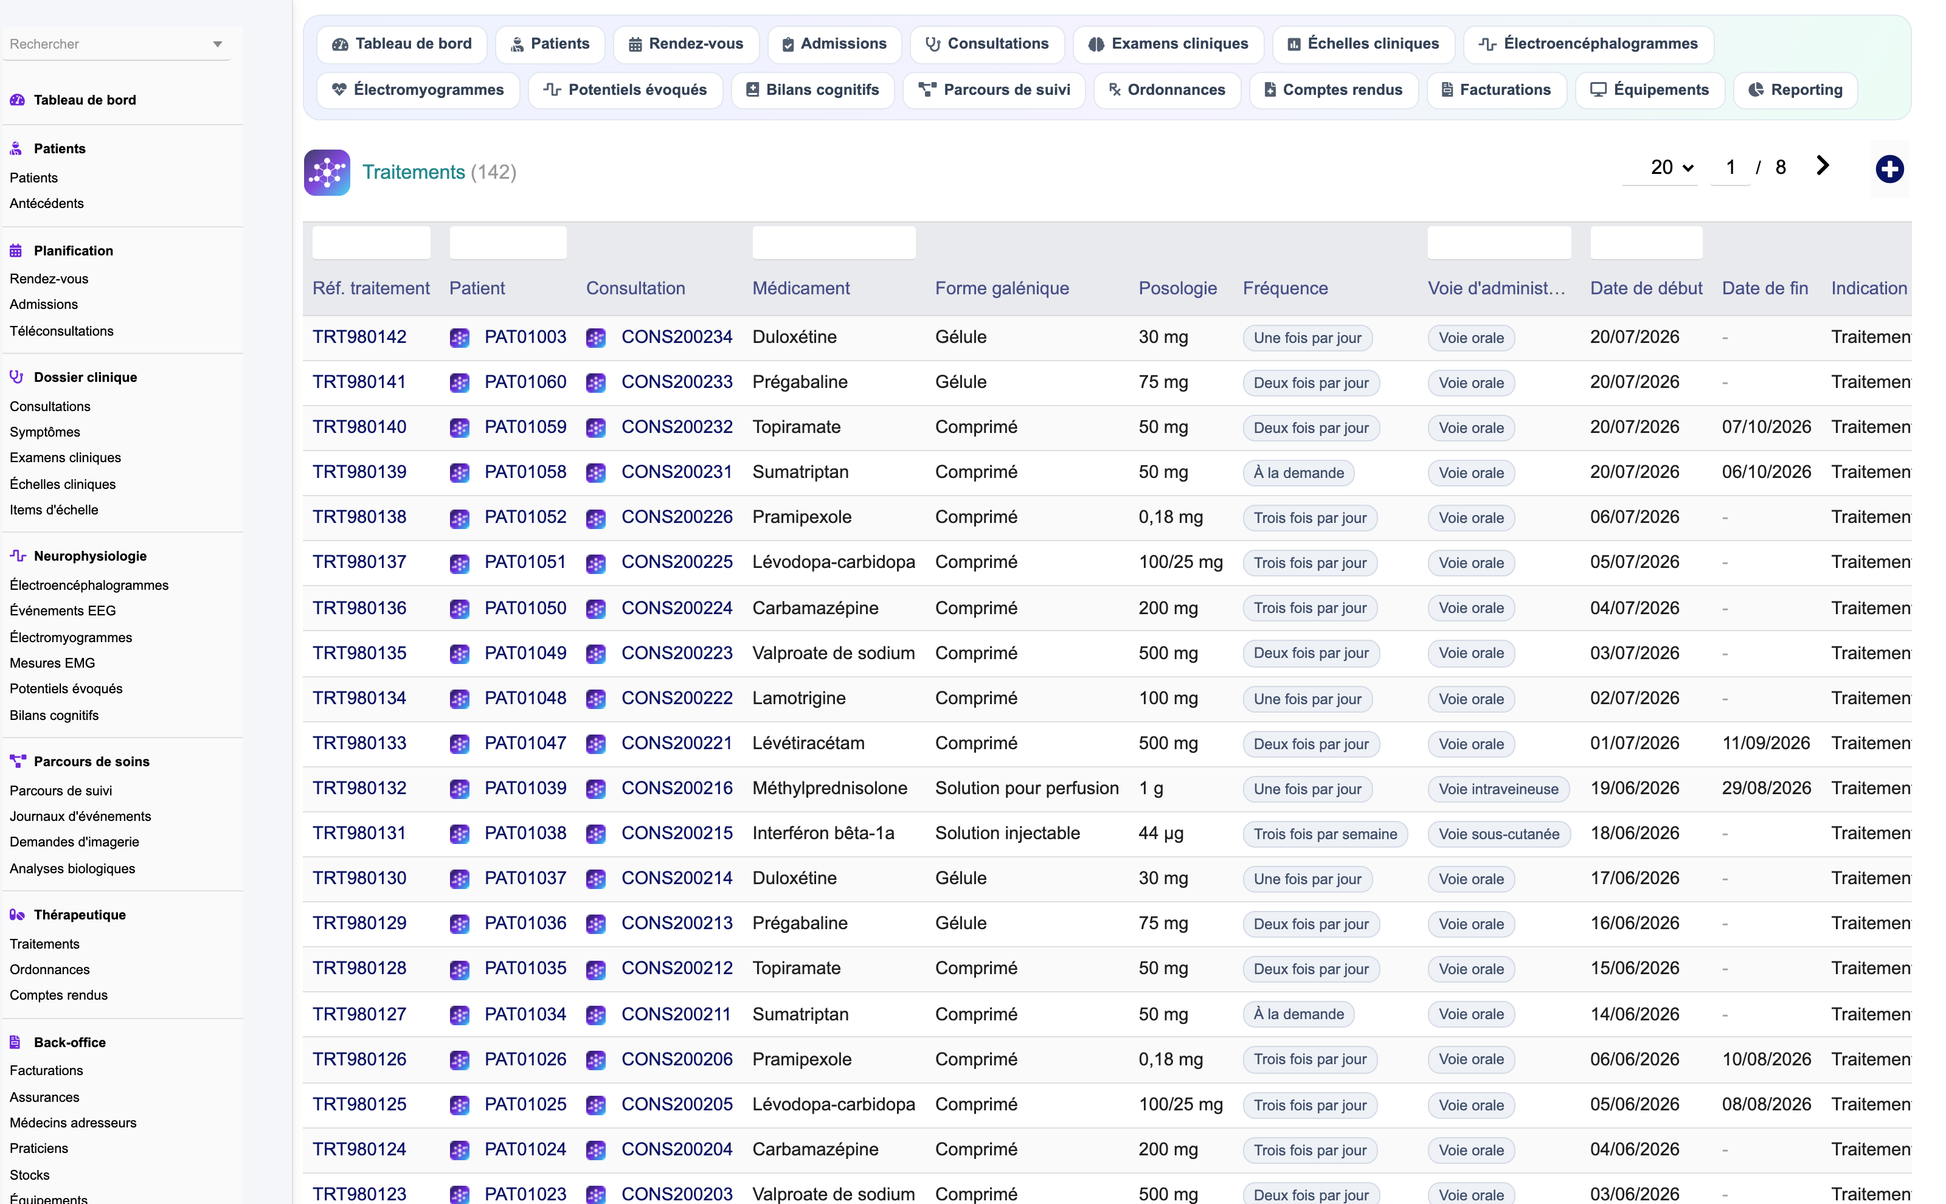Image resolution: width=1946 pixels, height=1204 pixels.
Task: Click the Dossier clinique stethoscope icon
Action: point(17,377)
